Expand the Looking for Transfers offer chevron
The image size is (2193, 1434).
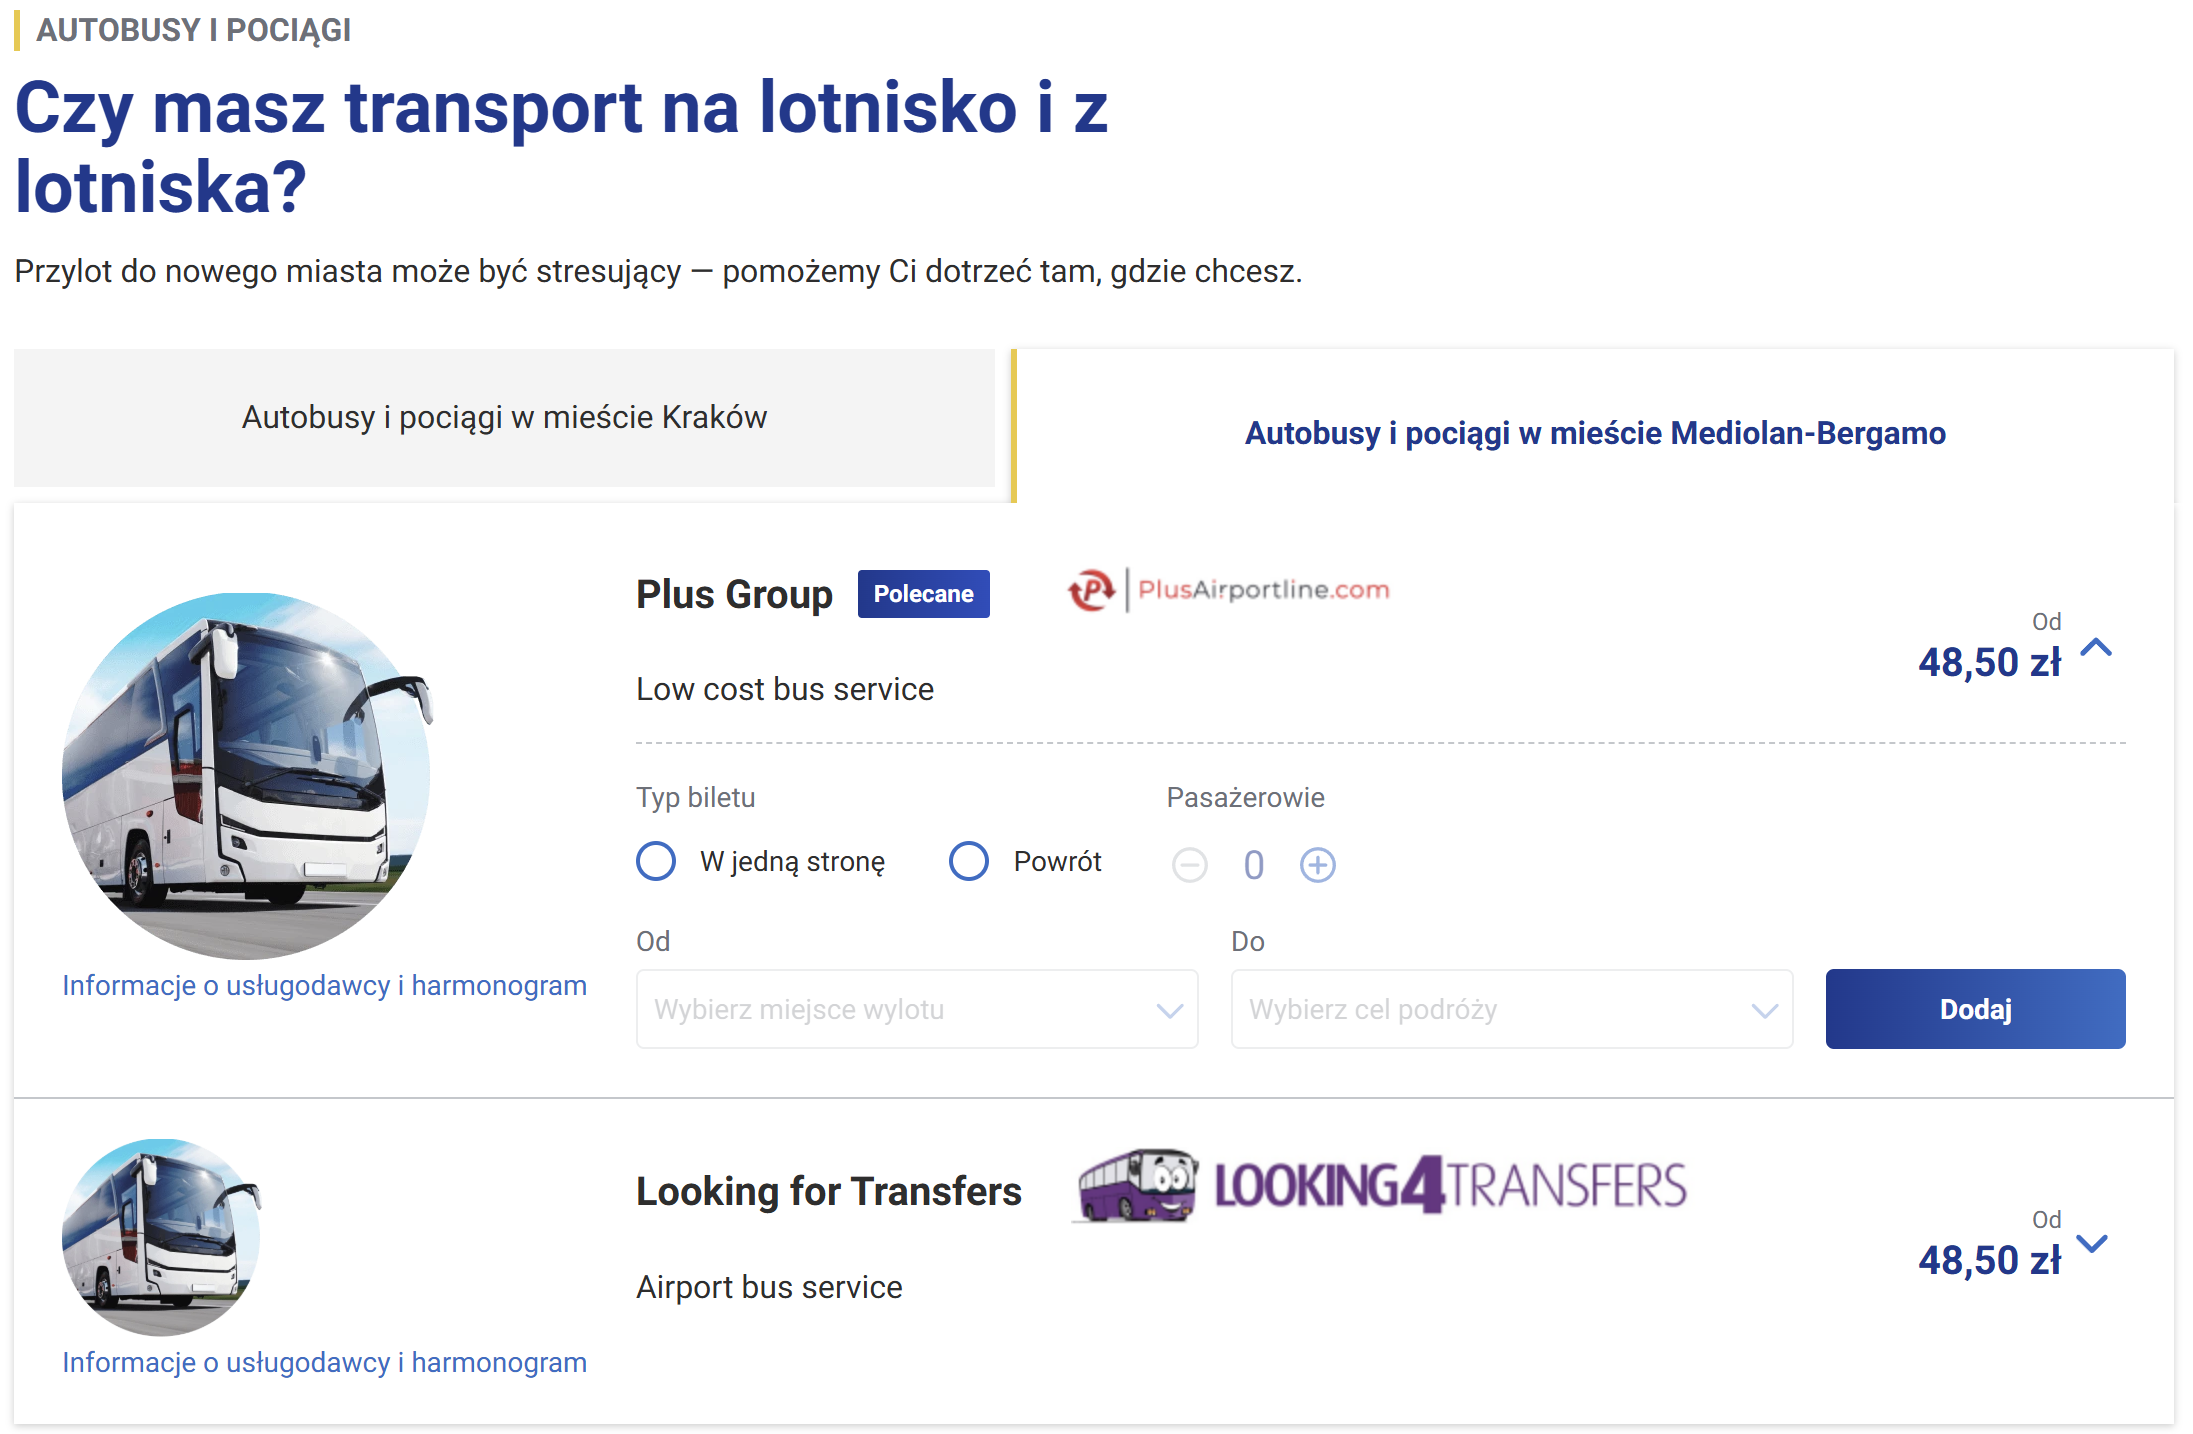pyautogui.click(x=2092, y=1244)
